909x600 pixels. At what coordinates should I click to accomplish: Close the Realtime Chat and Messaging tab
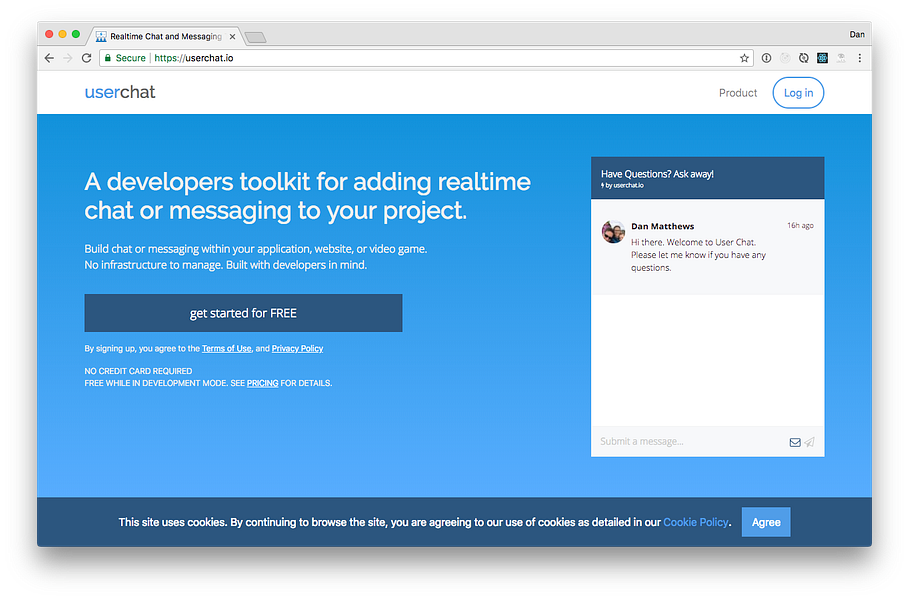coord(232,37)
